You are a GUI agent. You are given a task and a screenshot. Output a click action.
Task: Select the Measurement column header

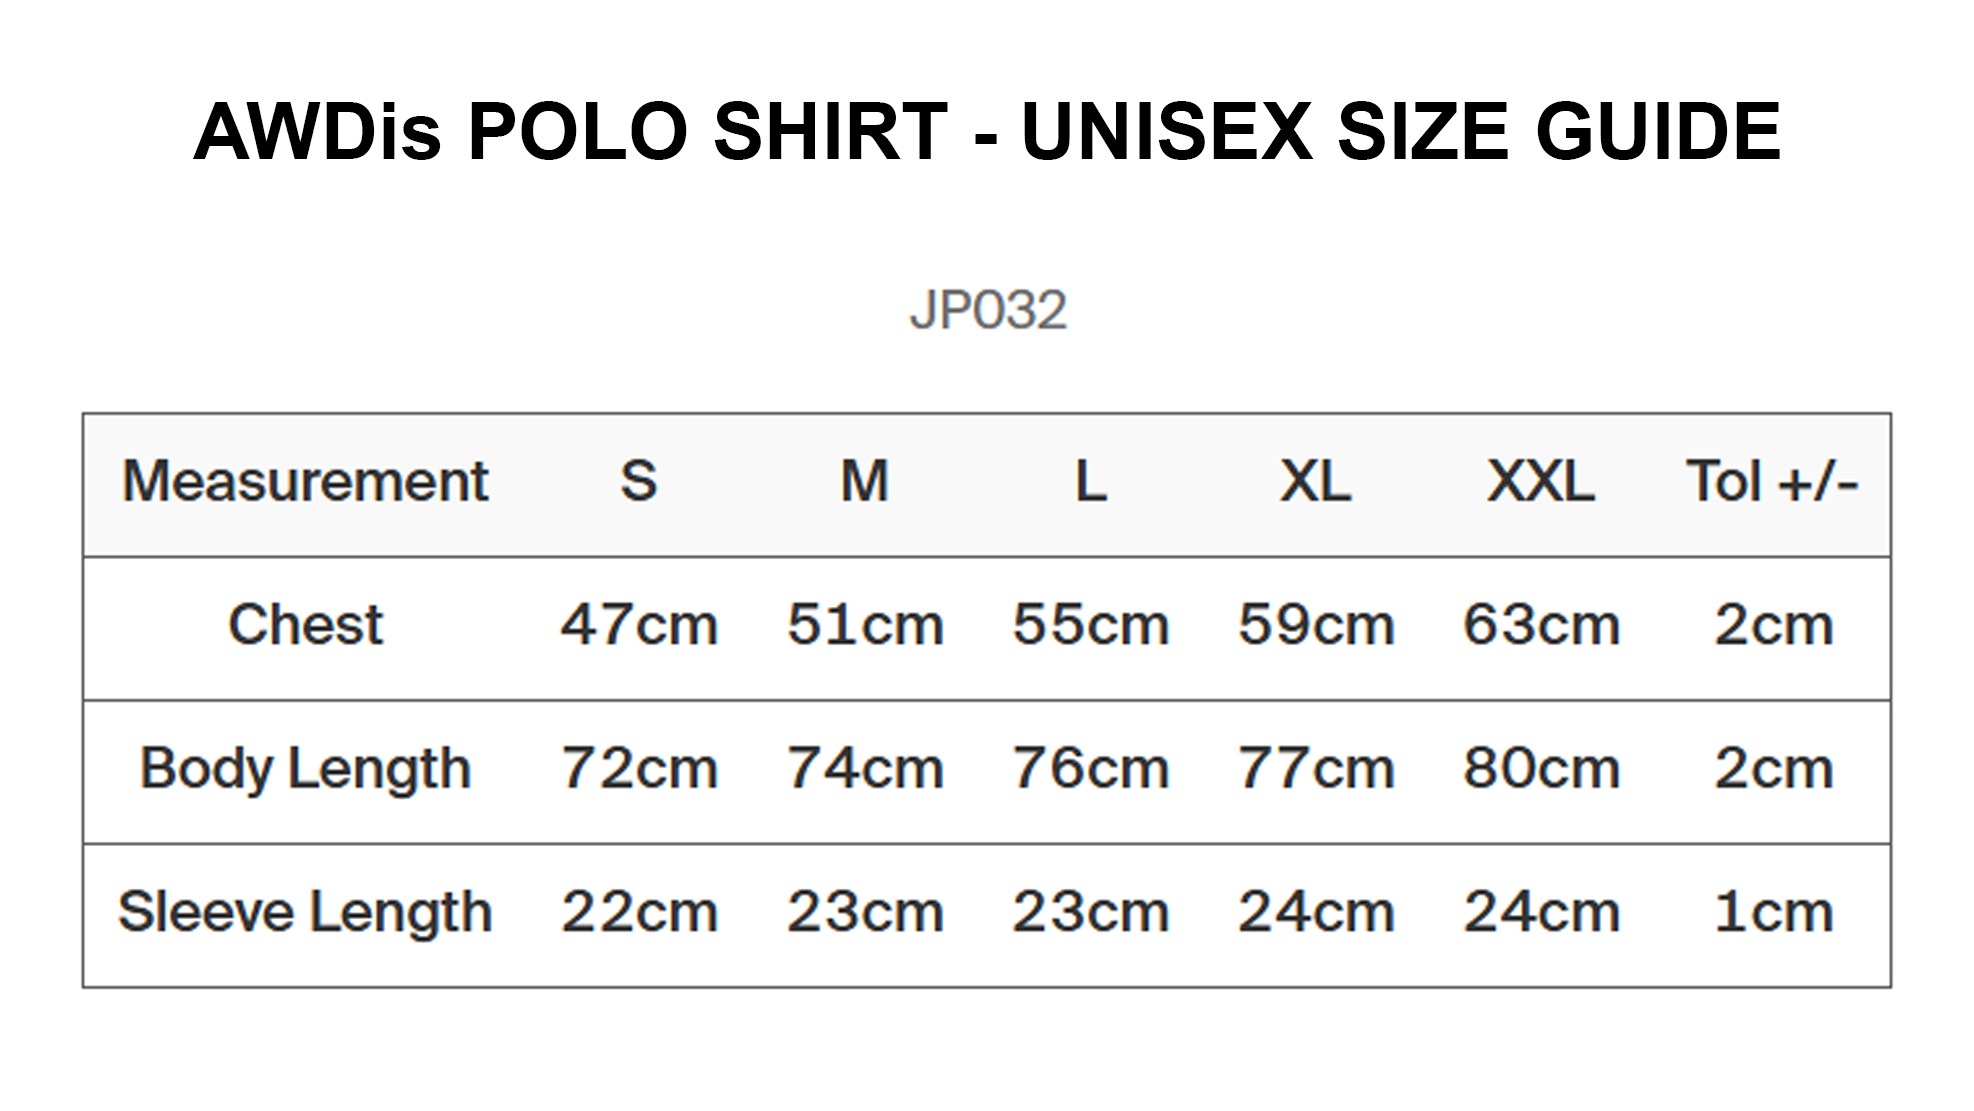[x=305, y=482]
